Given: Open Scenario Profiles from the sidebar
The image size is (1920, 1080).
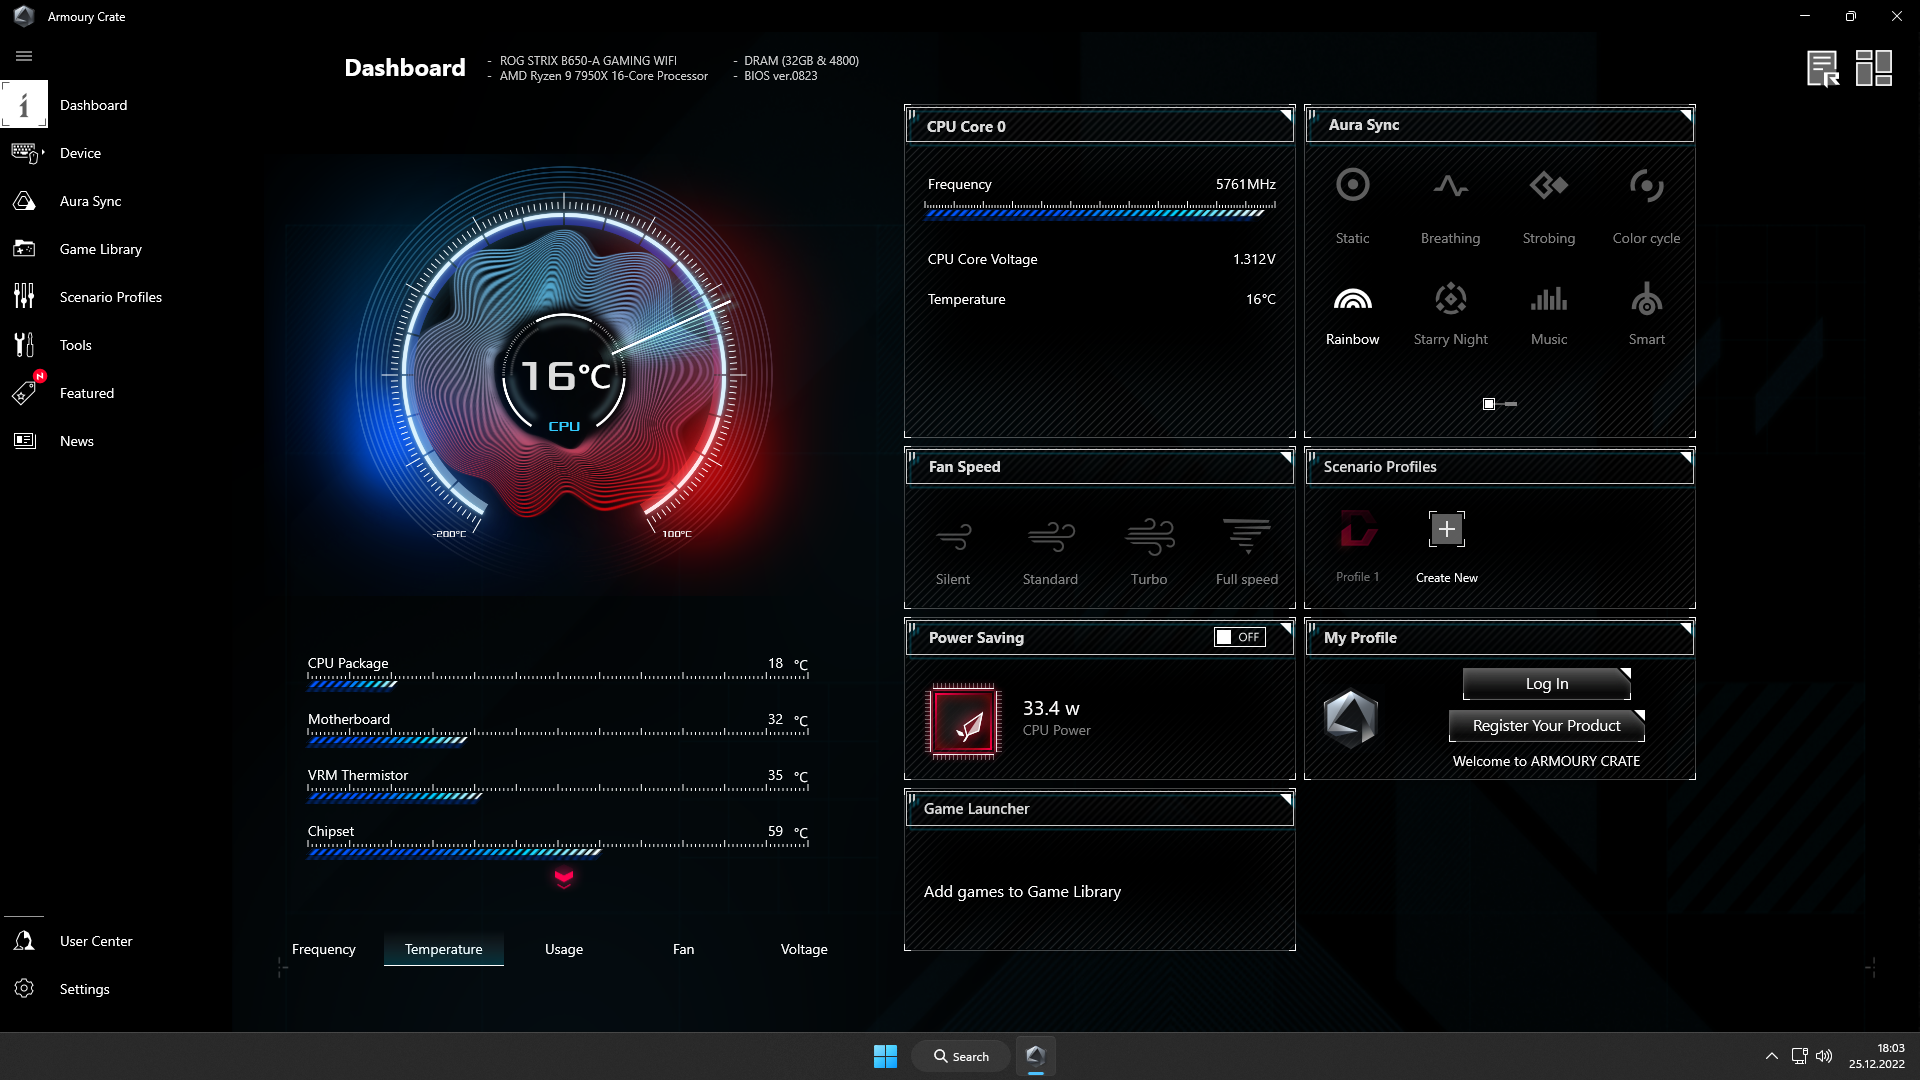Looking at the screenshot, I should [110, 297].
